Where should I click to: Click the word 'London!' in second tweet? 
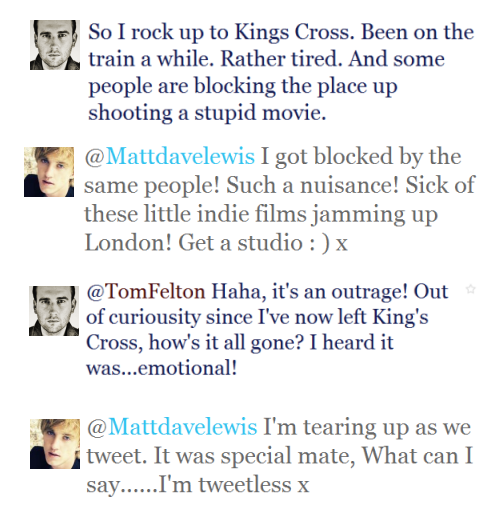click(x=129, y=242)
